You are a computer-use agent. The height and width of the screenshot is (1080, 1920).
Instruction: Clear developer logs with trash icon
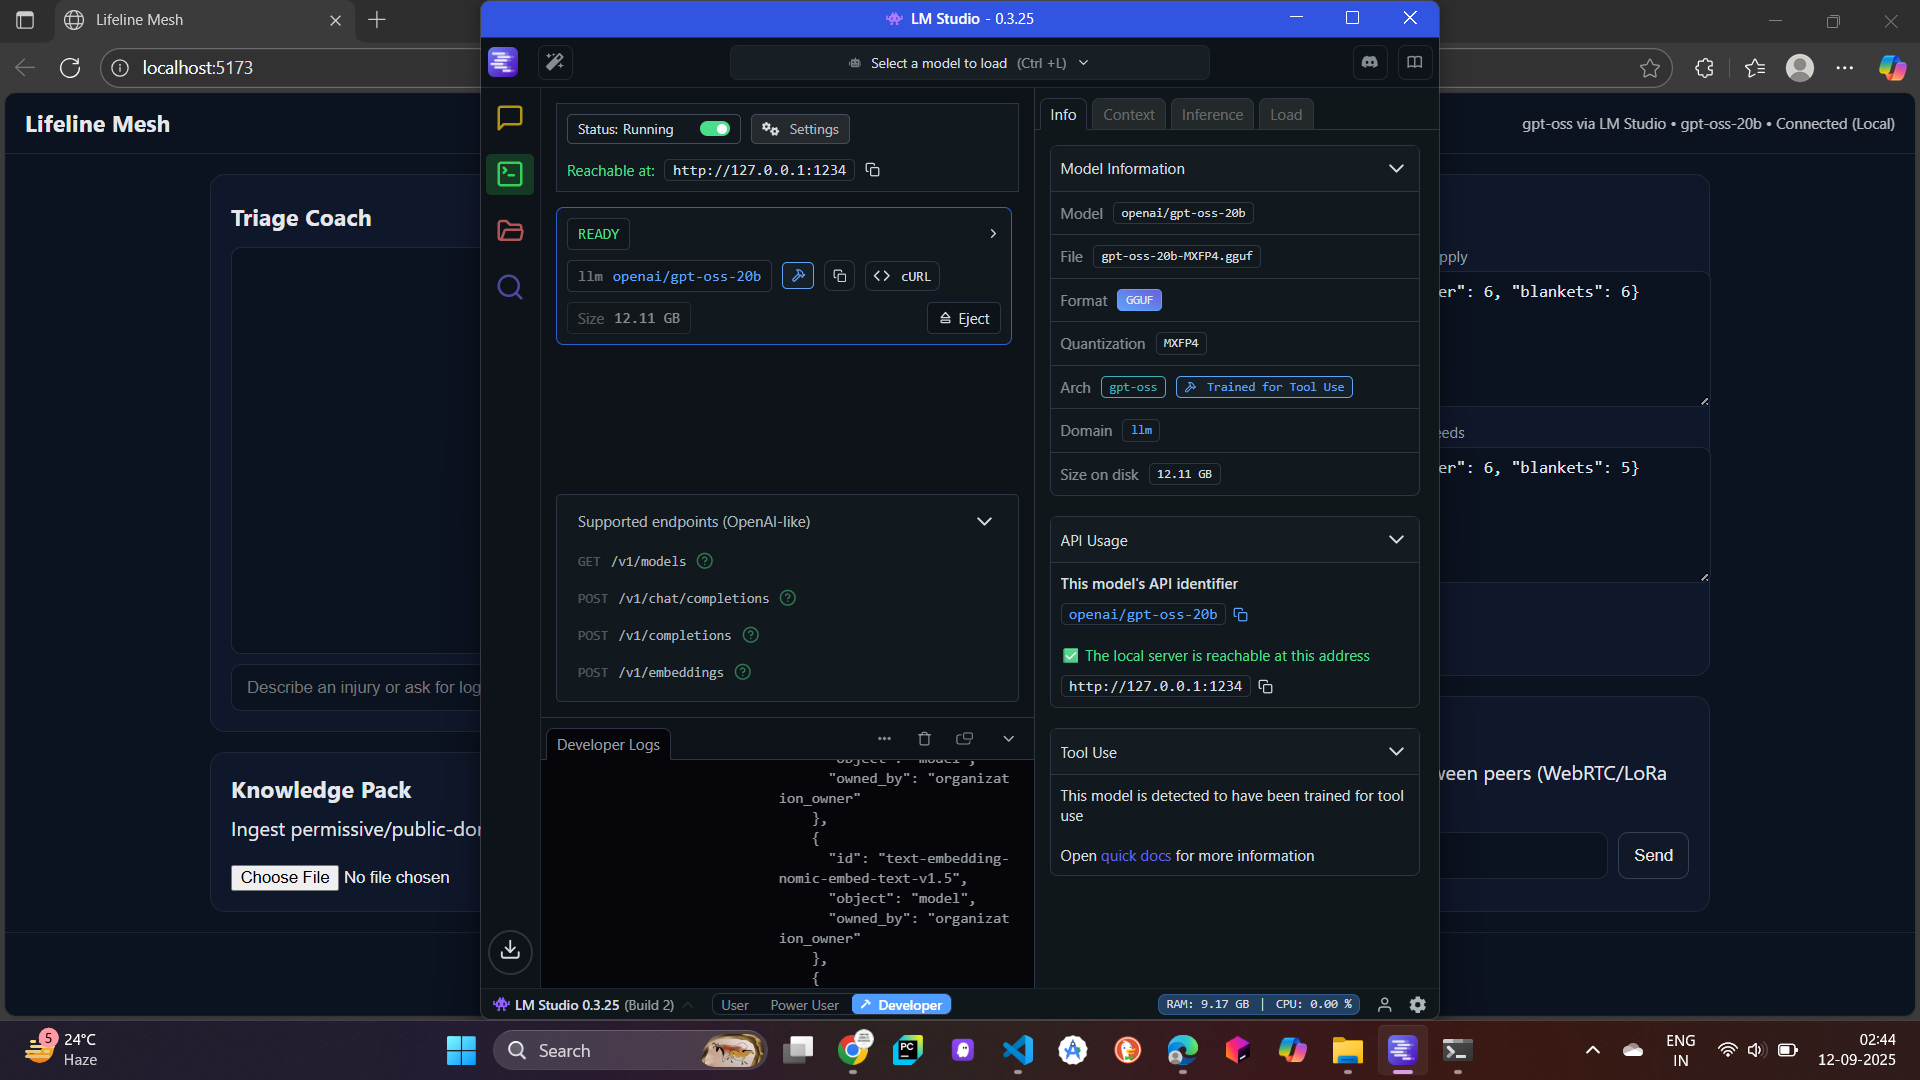(x=924, y=739)
